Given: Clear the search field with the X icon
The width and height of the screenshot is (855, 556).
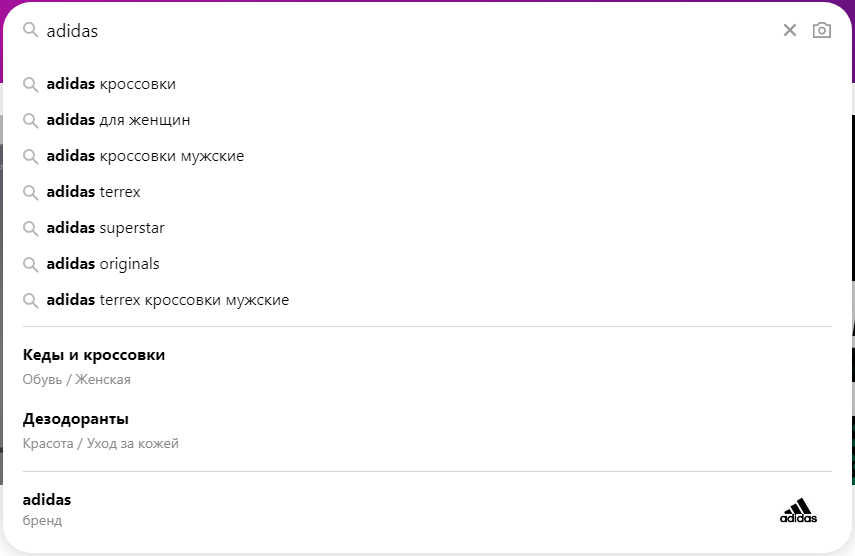Looking at the screenshot, I should tap(790, 30).
